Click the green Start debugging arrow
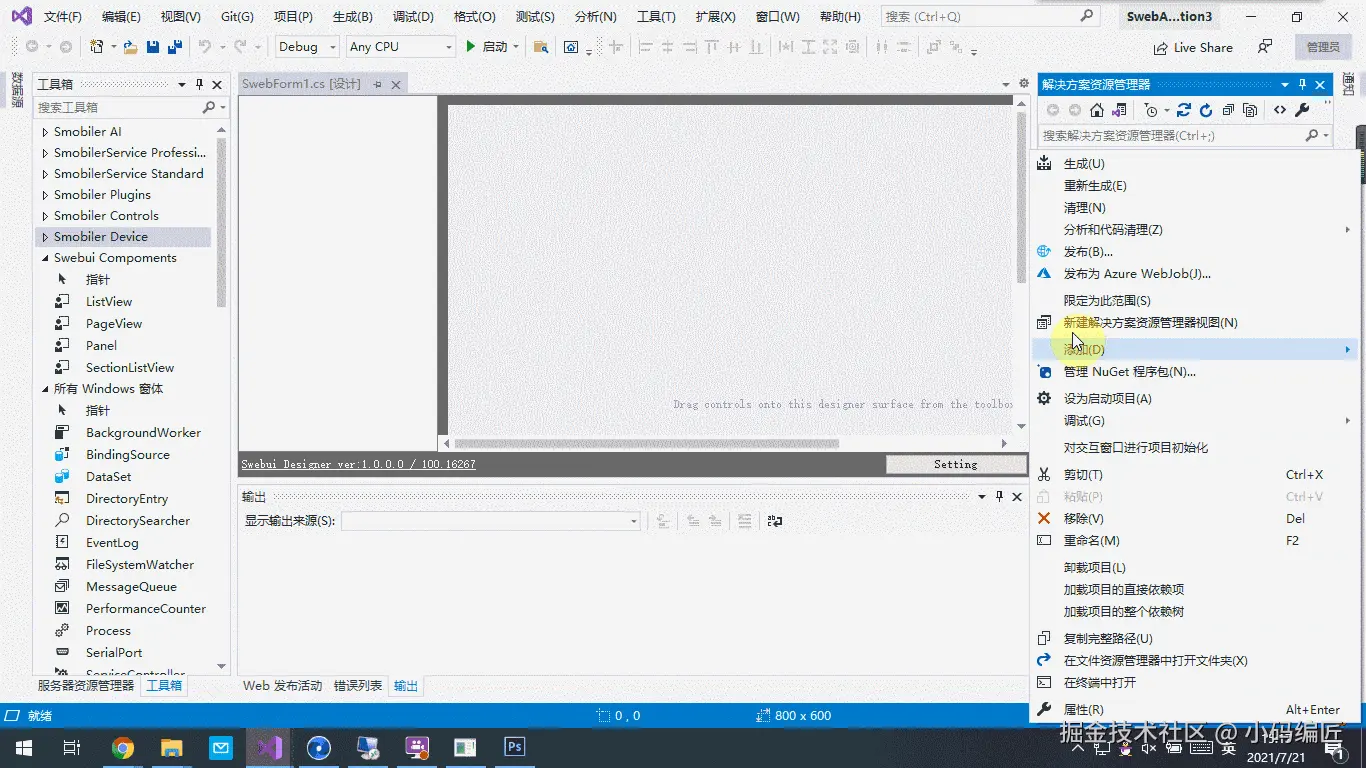1366x768 pixels. point(470,47)
